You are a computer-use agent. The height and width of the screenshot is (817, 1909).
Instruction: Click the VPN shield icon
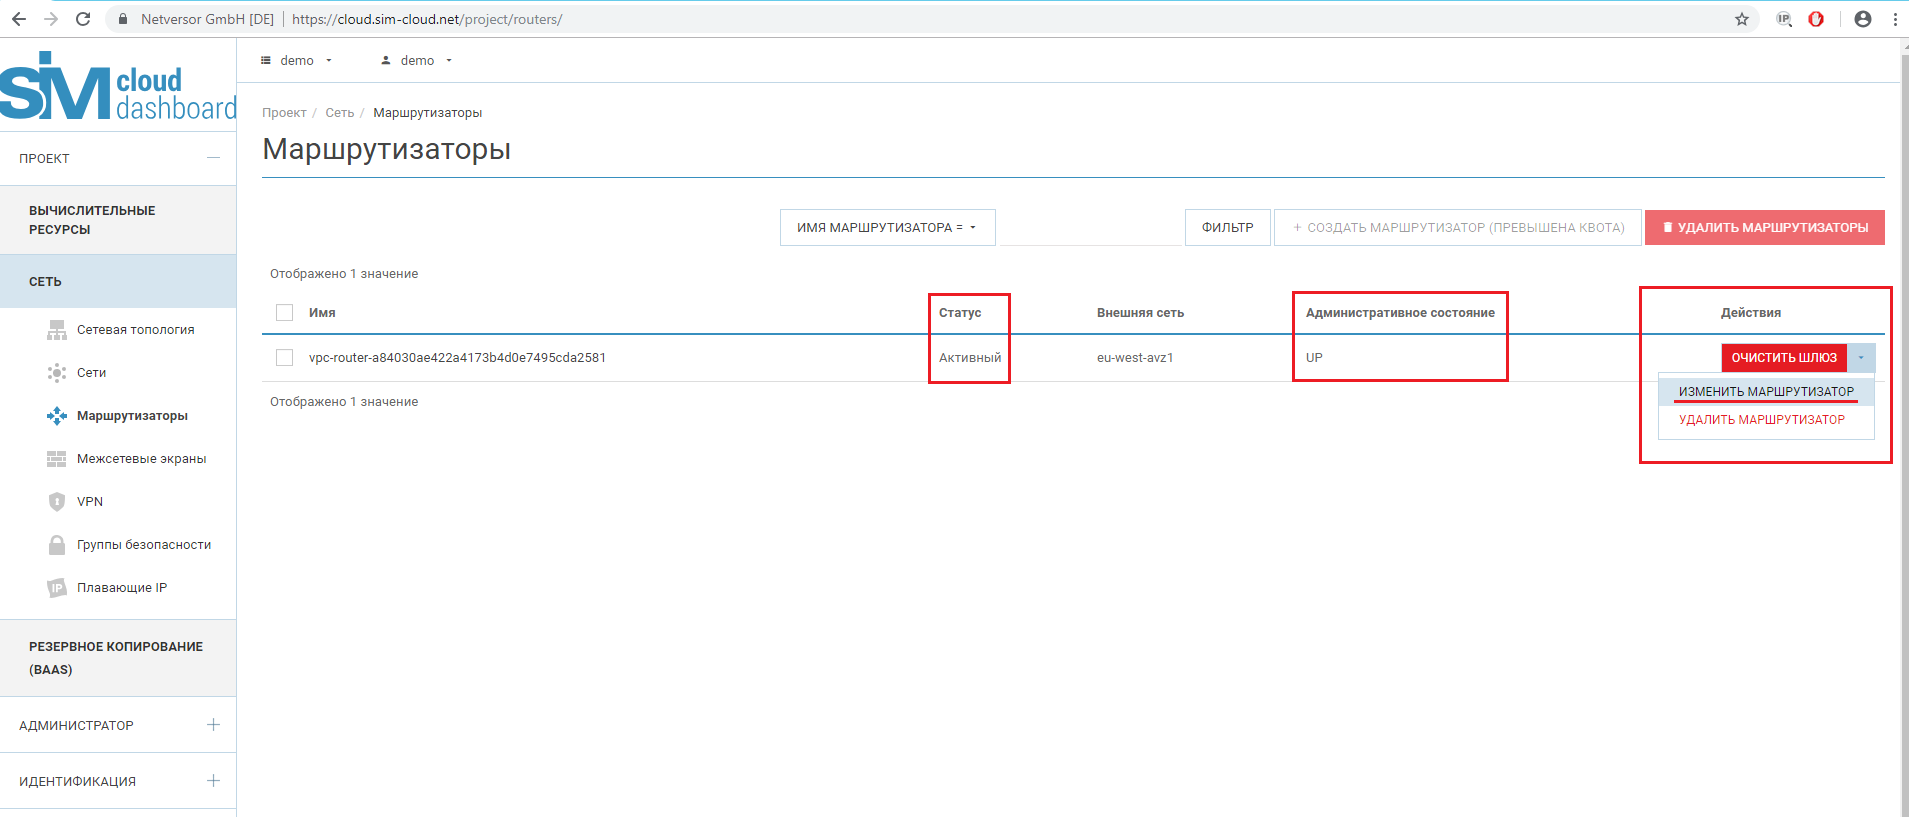[x=57, y=502]
